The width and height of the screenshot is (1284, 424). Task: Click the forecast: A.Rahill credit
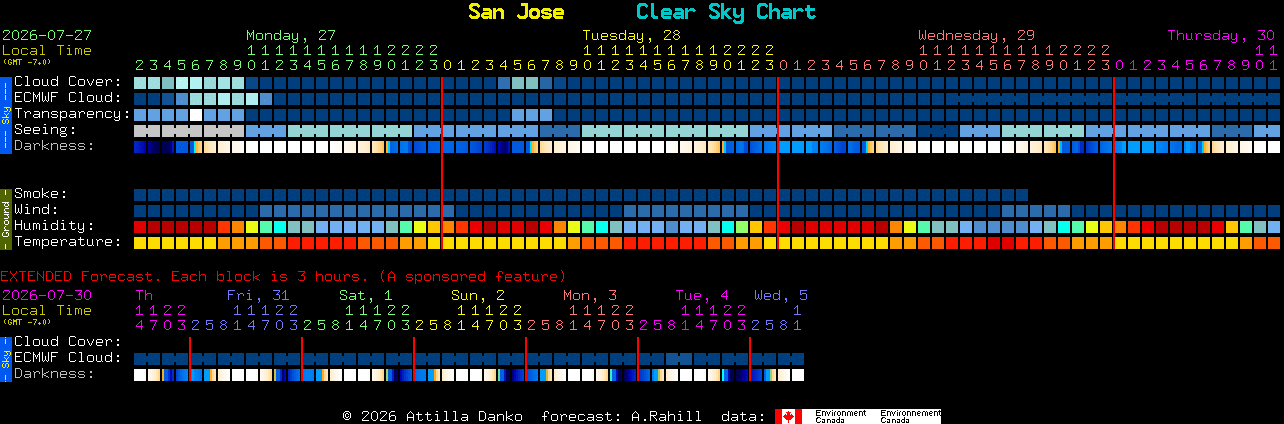coord(621,416)
